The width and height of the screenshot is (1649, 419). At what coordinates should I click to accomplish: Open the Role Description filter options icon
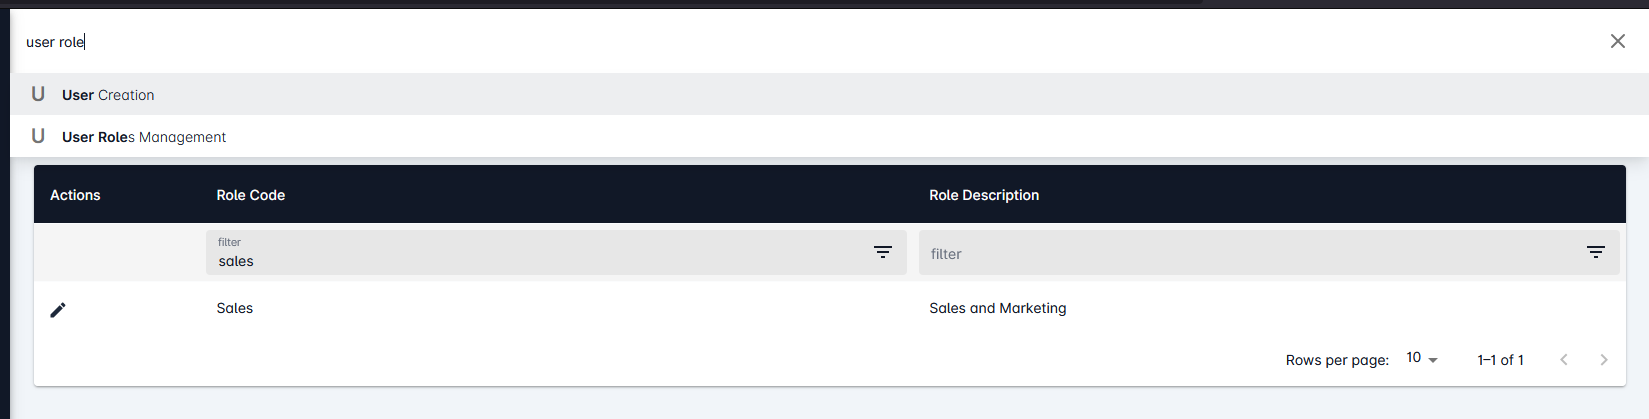coord(1596,252)
